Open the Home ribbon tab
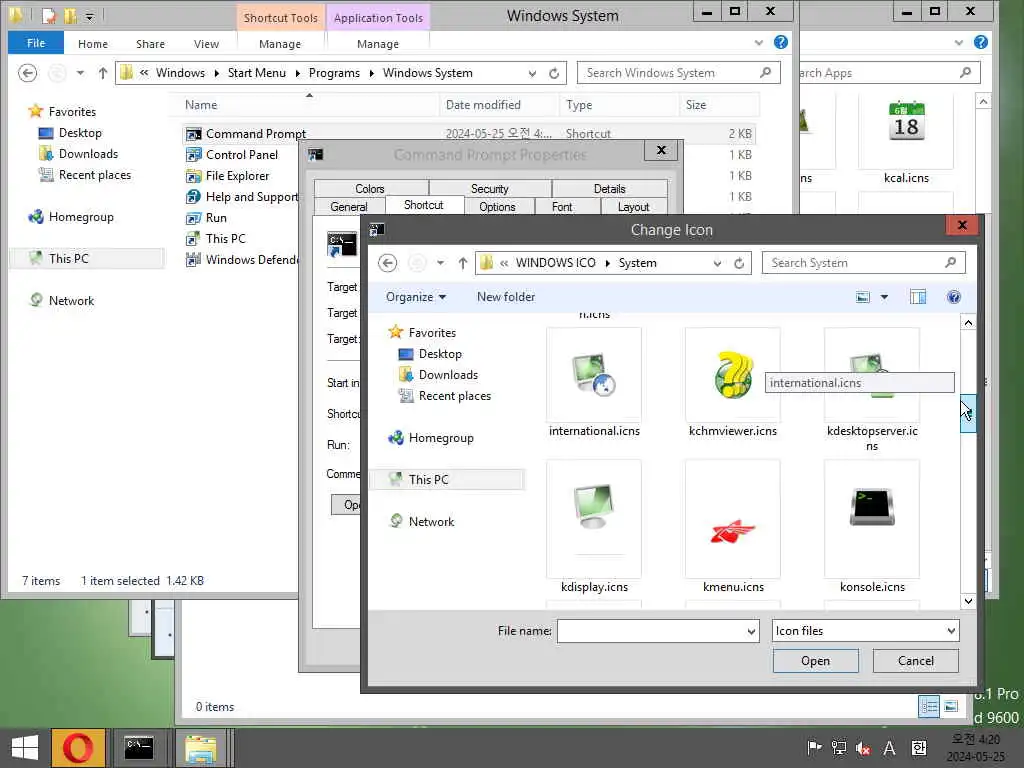1024x768 pixels. tap(93, 44)
